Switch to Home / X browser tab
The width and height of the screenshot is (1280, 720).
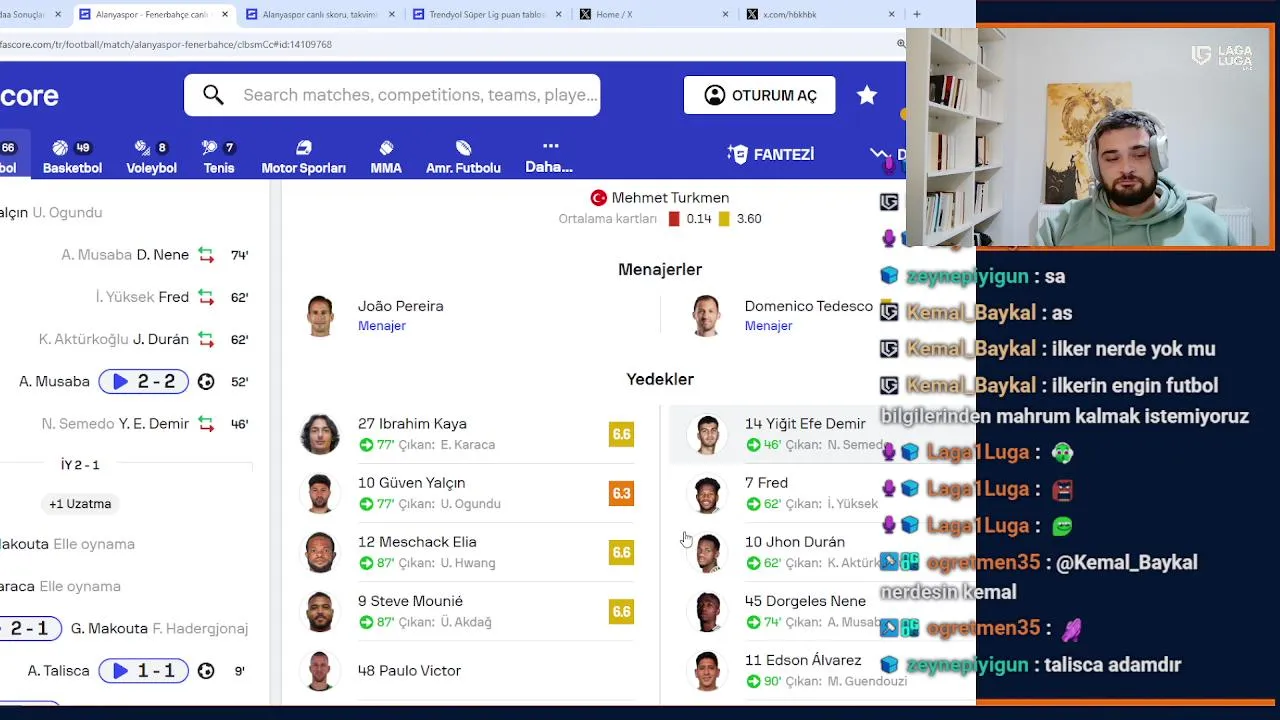pos(652,14)
